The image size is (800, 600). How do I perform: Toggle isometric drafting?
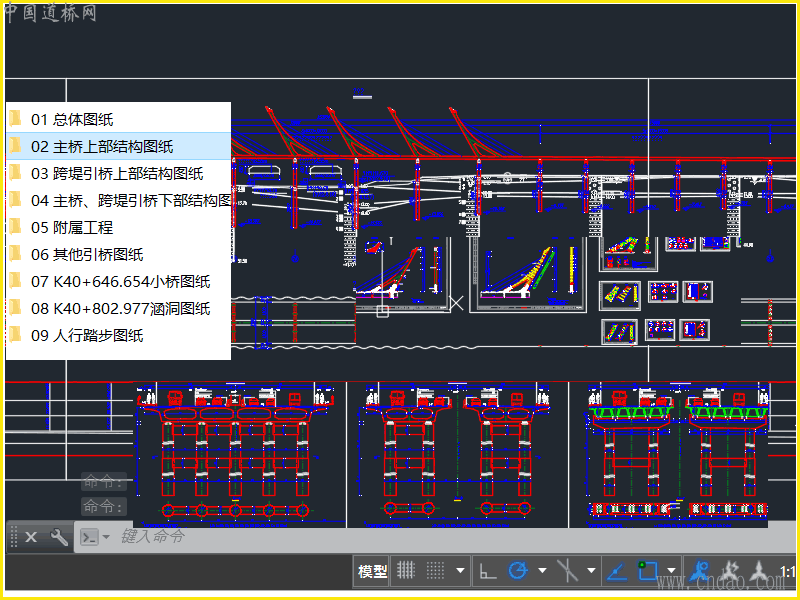tap(567, 570)
